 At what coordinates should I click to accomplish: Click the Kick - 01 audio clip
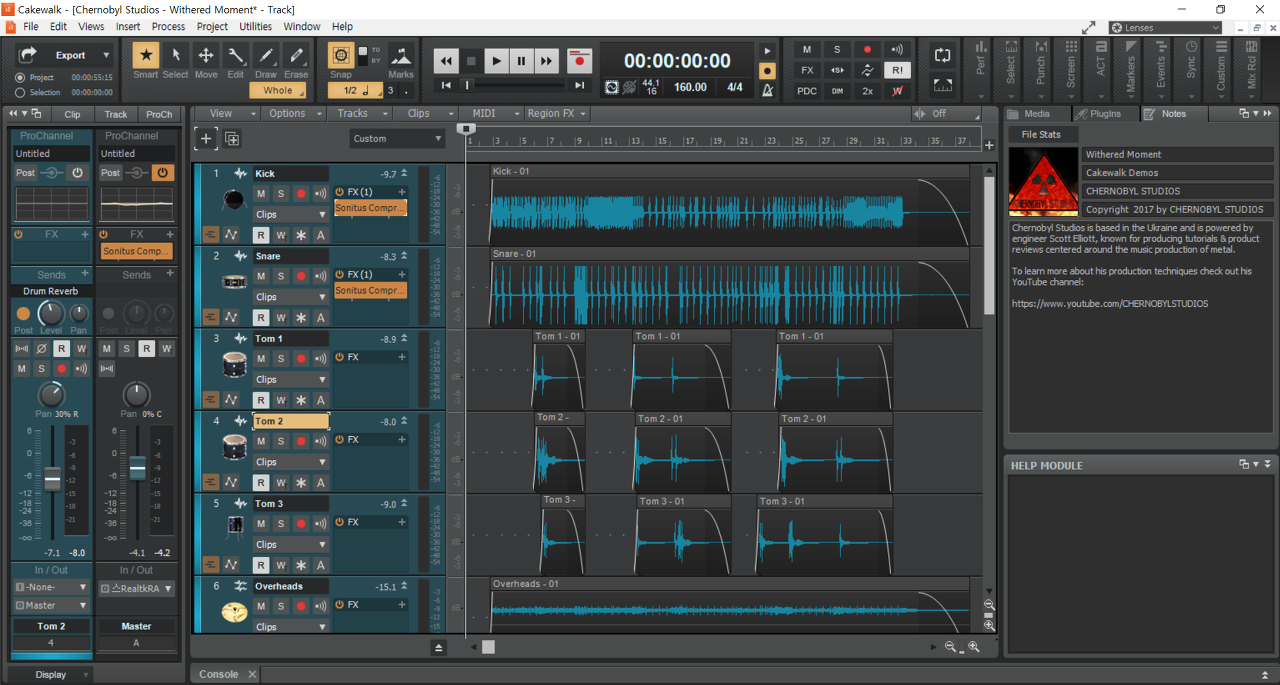click(x=730, y=204)
